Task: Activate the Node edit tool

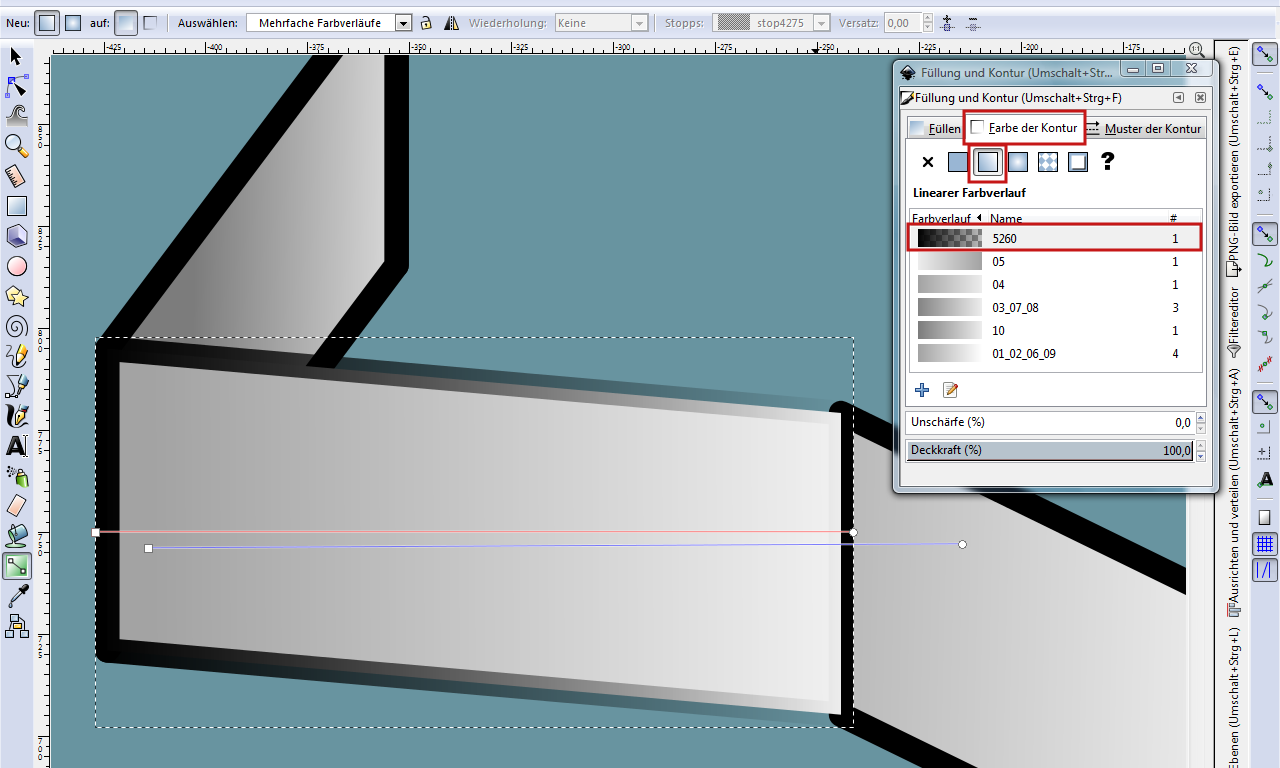Action: (x=16, y=86)
